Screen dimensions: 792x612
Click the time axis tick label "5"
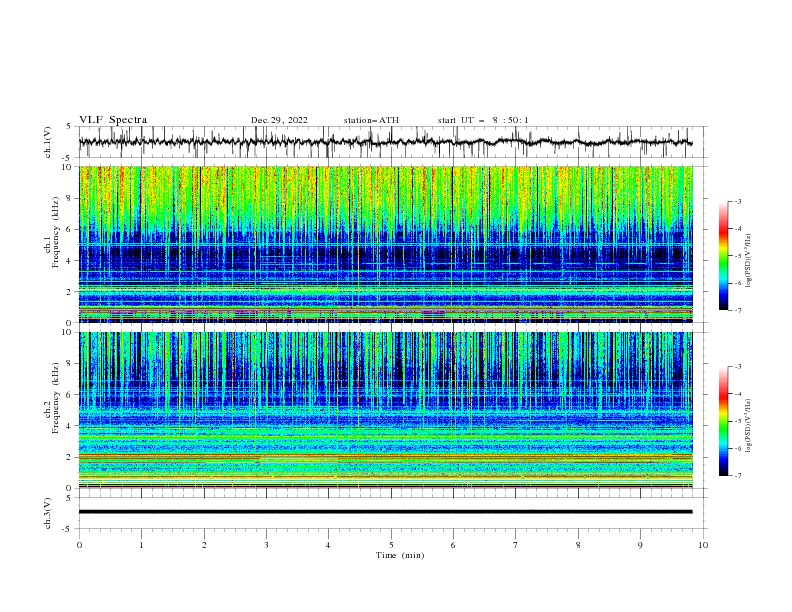[x=391, y=545]
